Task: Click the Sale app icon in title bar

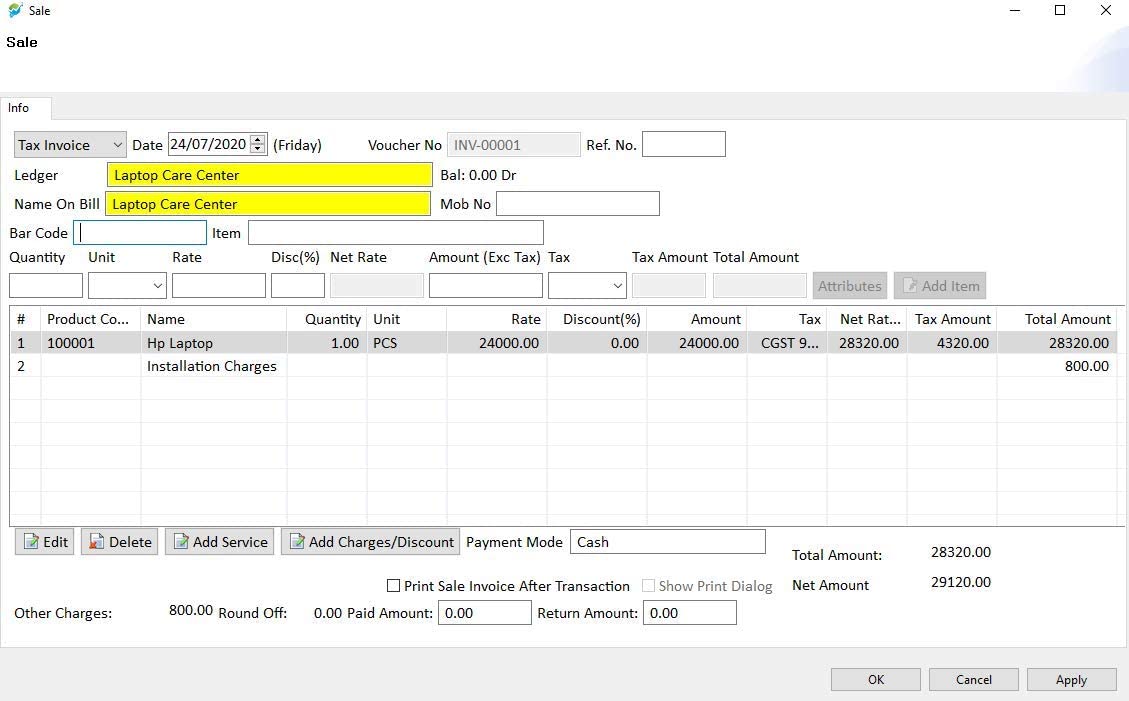Action: pyautogui.click(x=15, y=10)
